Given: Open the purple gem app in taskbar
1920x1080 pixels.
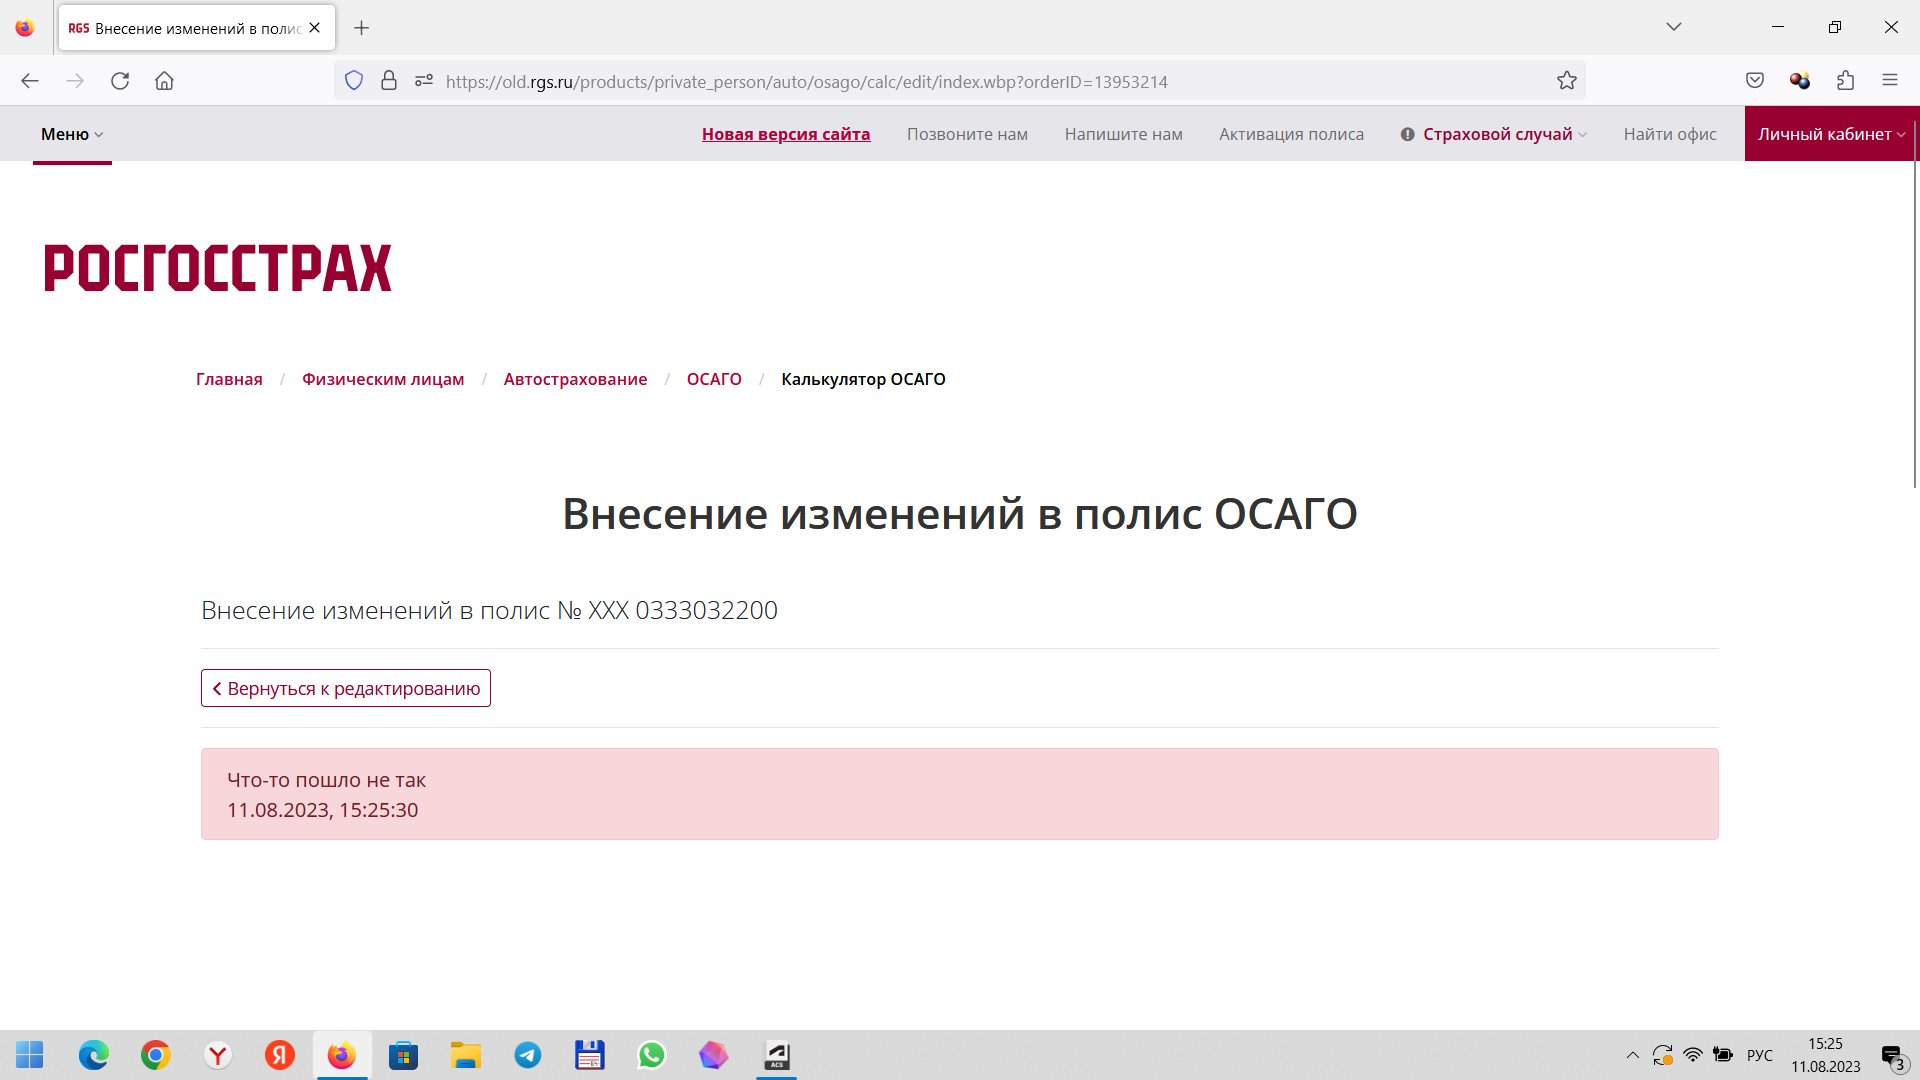Looking at the screenshot, I should click(x=714, y=1055).
